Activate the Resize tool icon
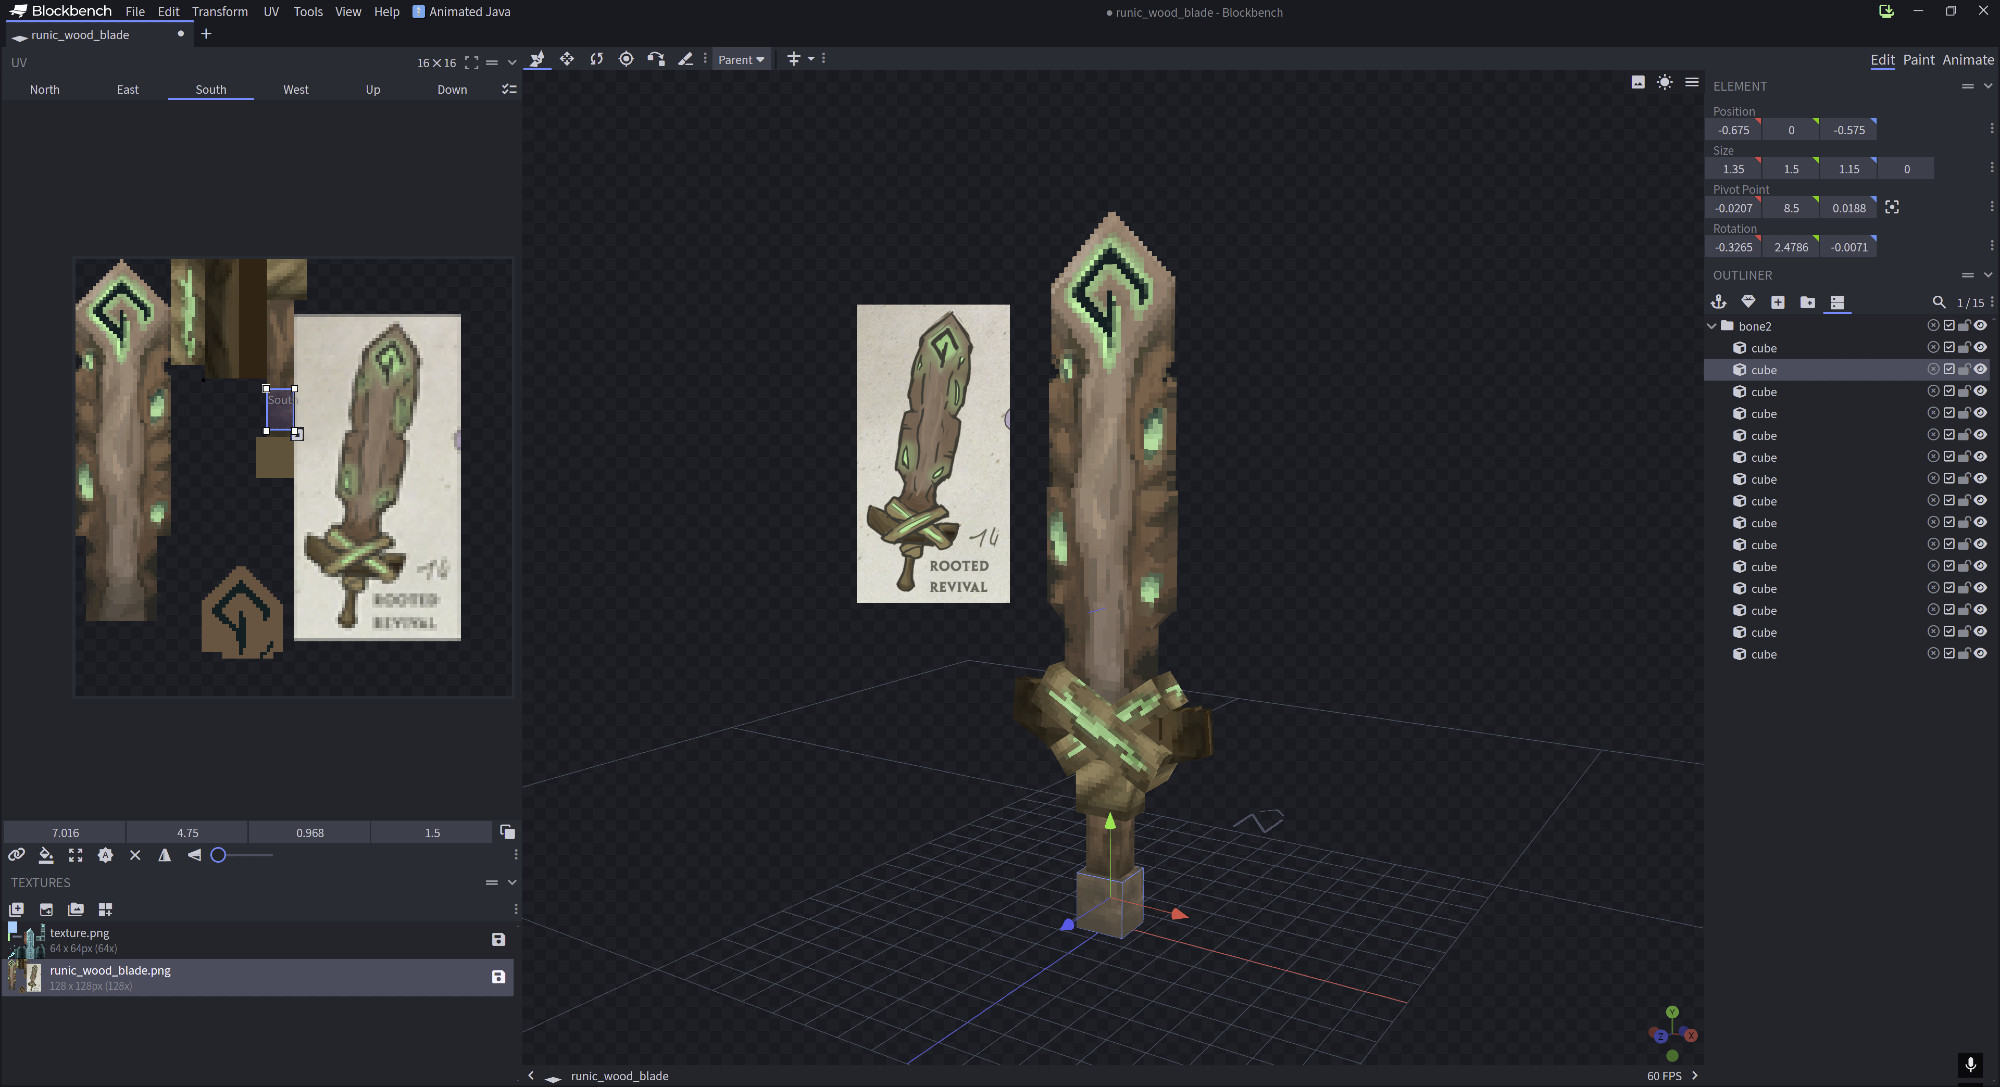 (567, 59)
